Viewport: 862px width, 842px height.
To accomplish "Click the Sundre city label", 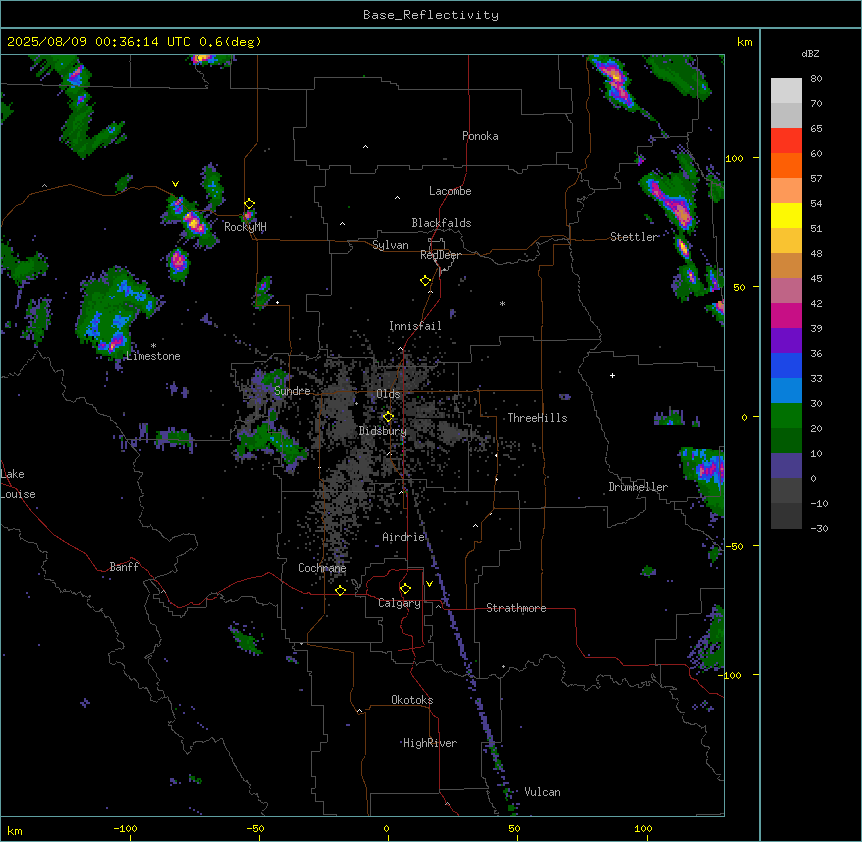I will pos(292,391).
